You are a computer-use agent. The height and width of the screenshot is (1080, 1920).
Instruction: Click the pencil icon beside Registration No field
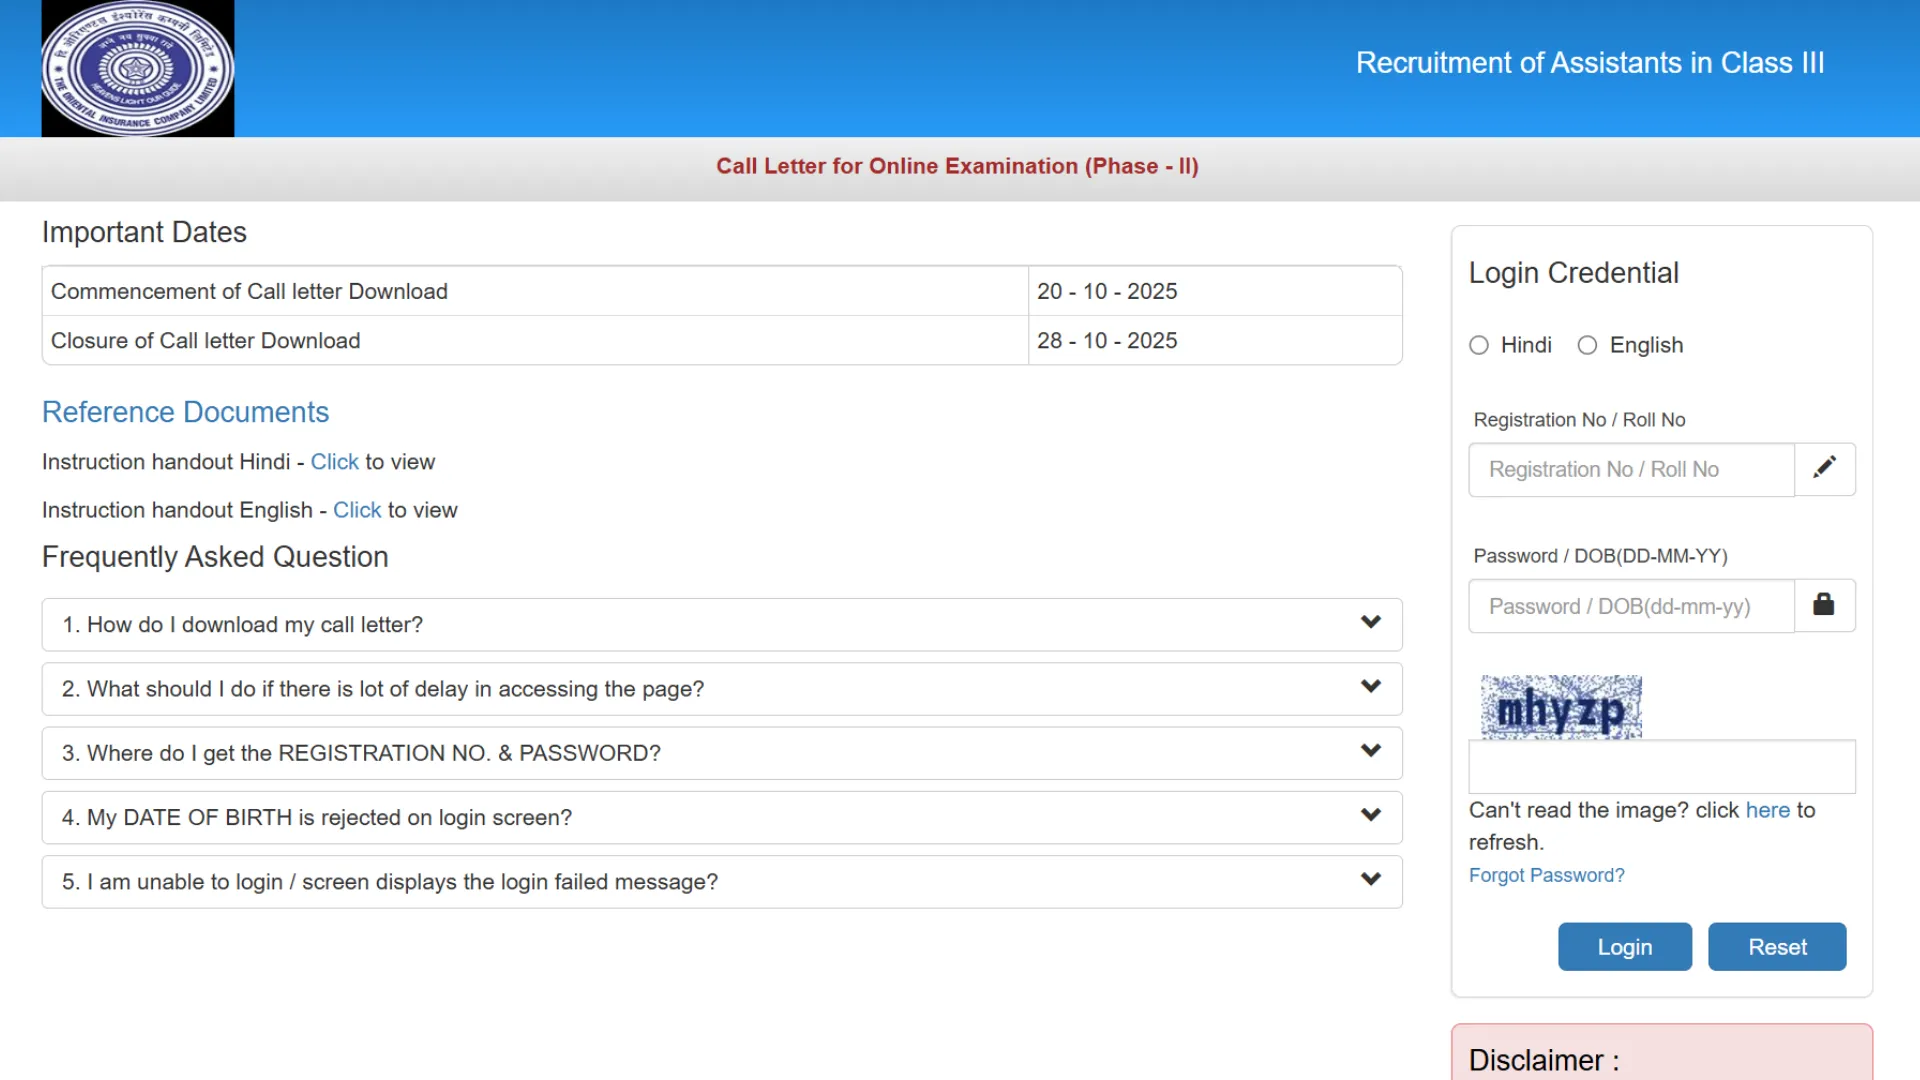[x=1824, y=468]
